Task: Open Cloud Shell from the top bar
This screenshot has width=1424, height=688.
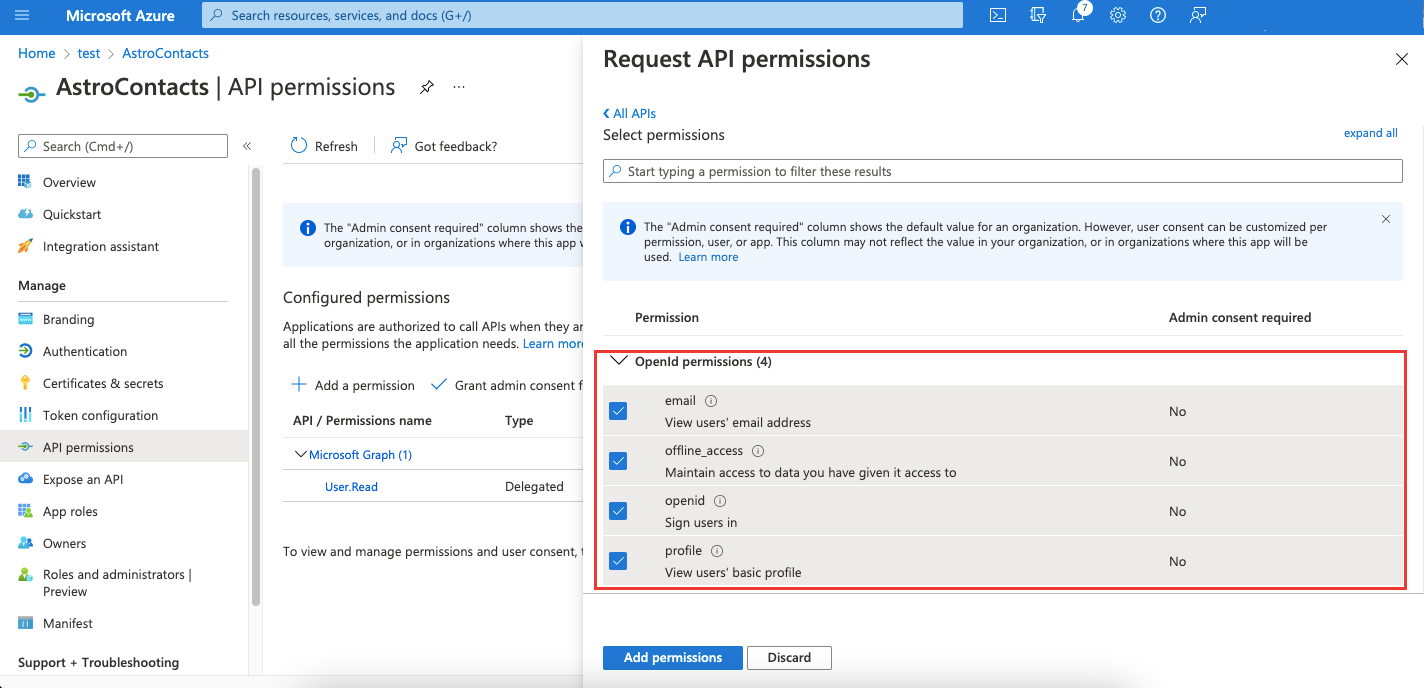Action: click(998, 15)
